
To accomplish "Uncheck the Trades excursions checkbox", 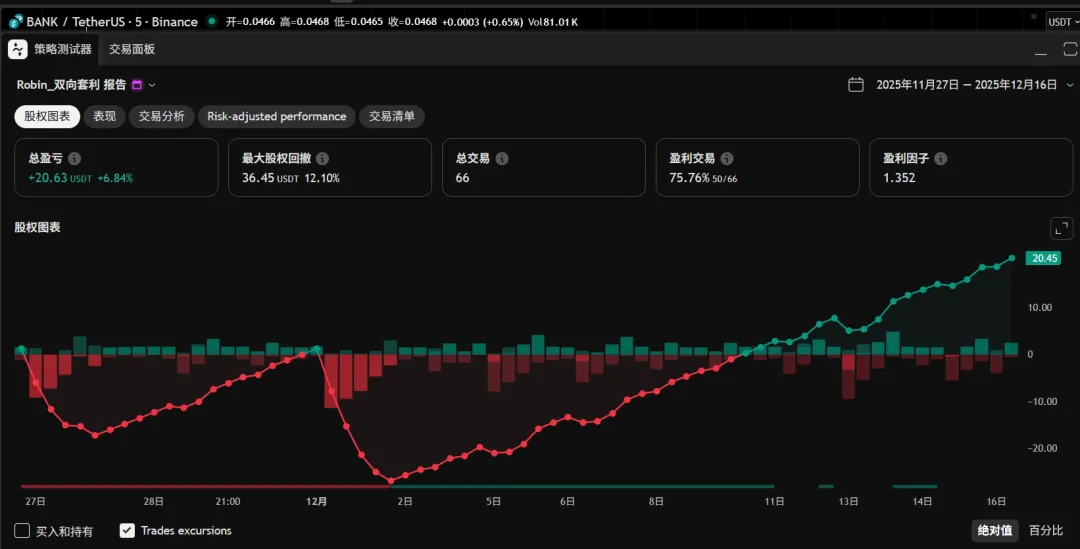I will click(127, 531).
